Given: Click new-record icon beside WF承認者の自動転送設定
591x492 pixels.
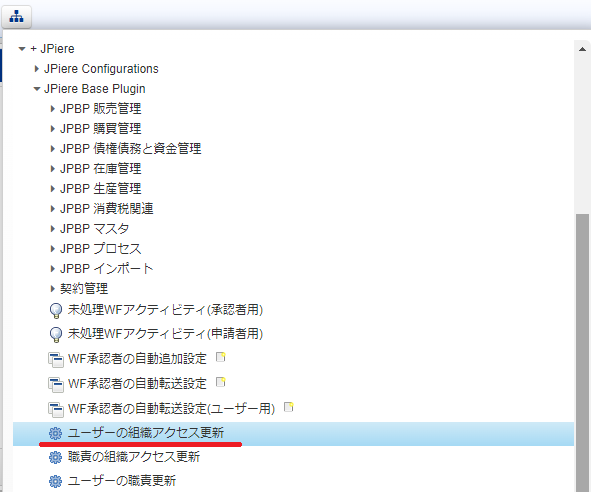Looking at the screenshot, I should 220,382.
